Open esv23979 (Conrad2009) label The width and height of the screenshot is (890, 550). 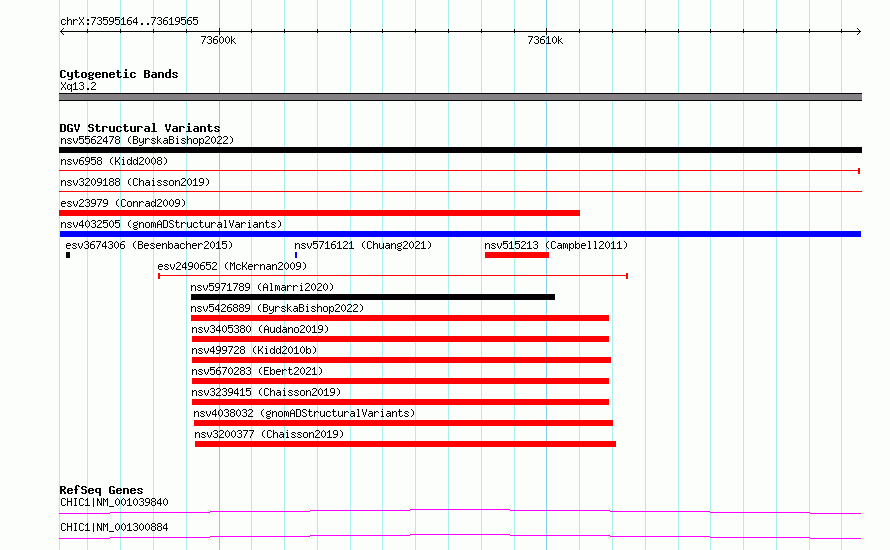click(123, 203)
